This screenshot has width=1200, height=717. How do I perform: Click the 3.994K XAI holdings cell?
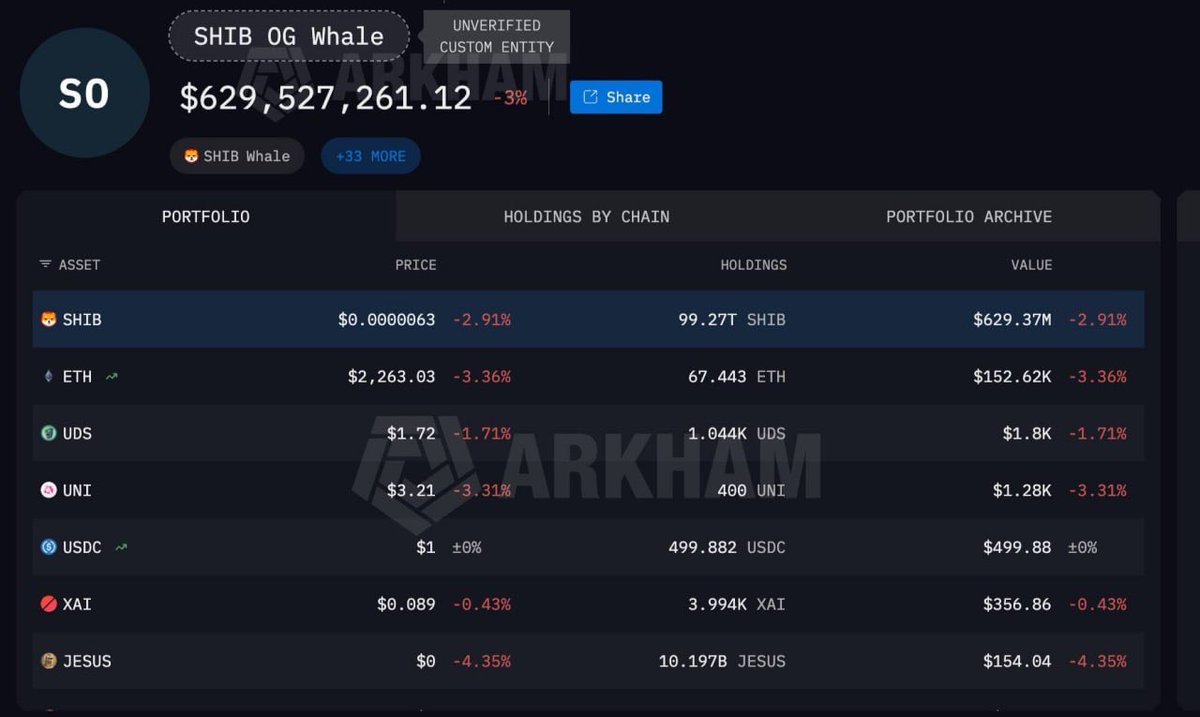click(x=737, y=604)
